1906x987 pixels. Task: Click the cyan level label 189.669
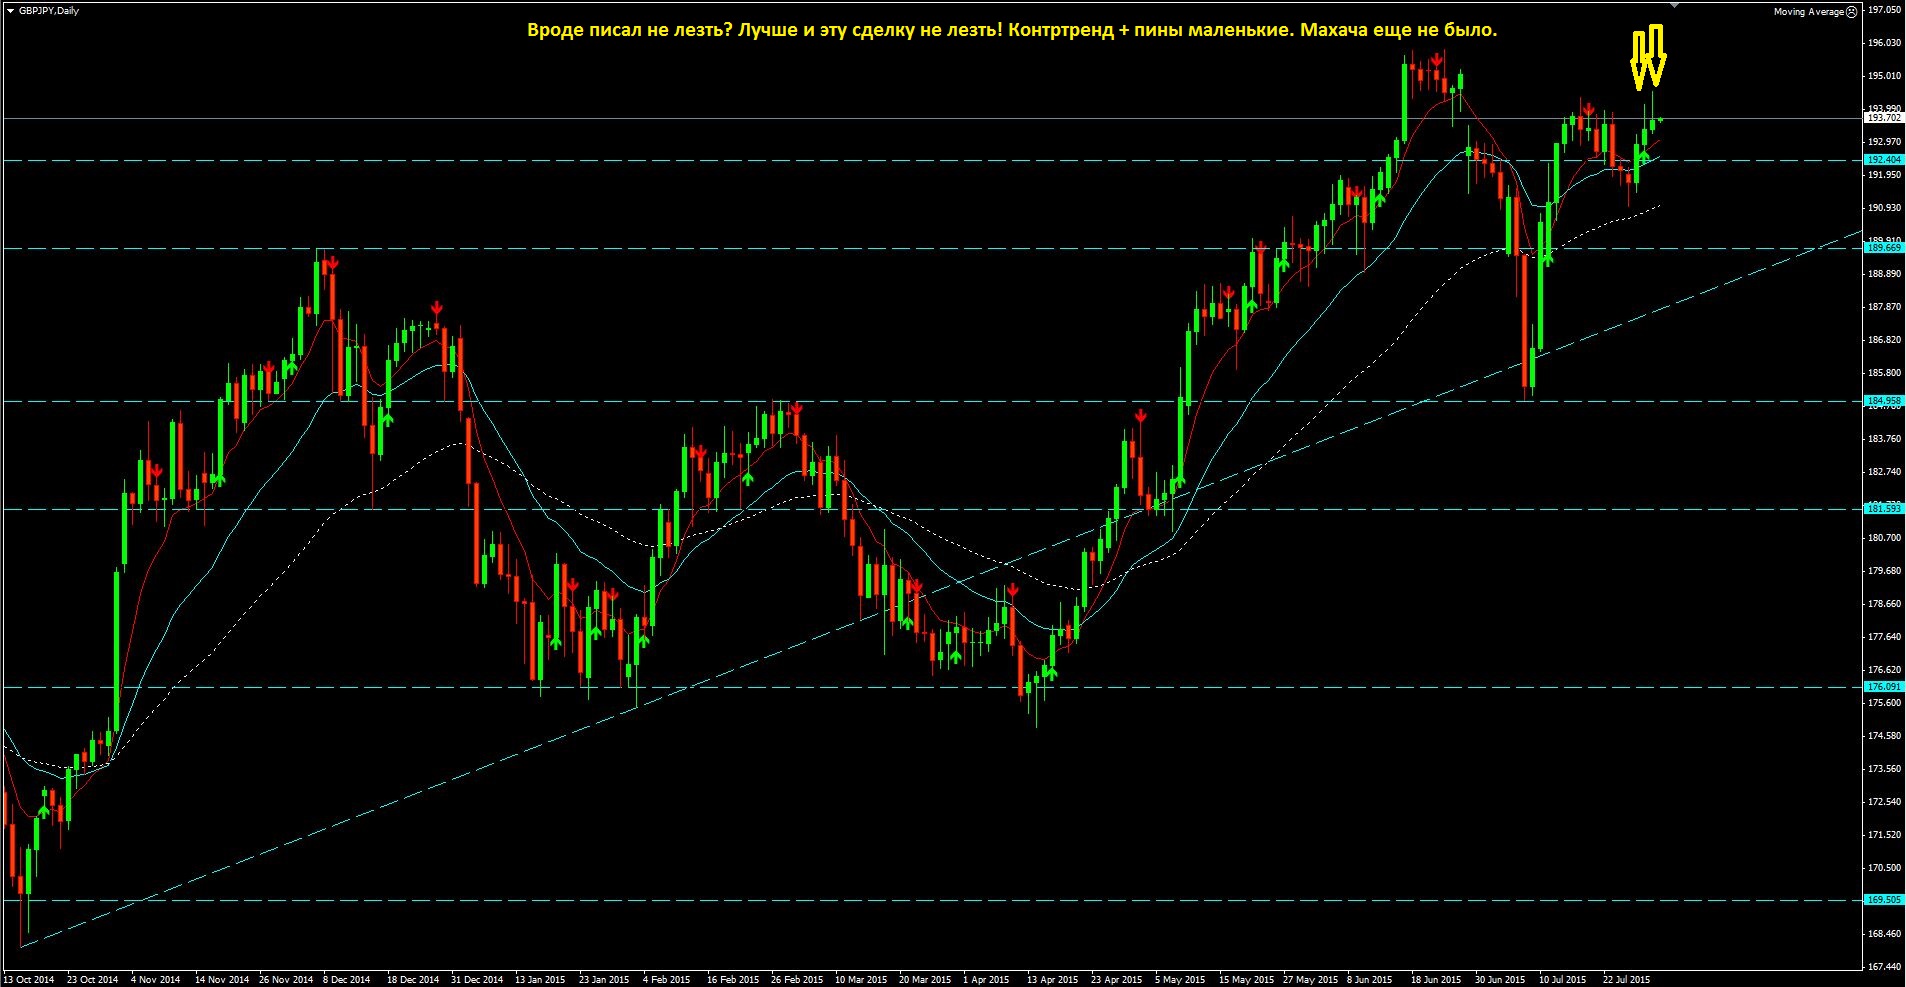click(1884, 248)
